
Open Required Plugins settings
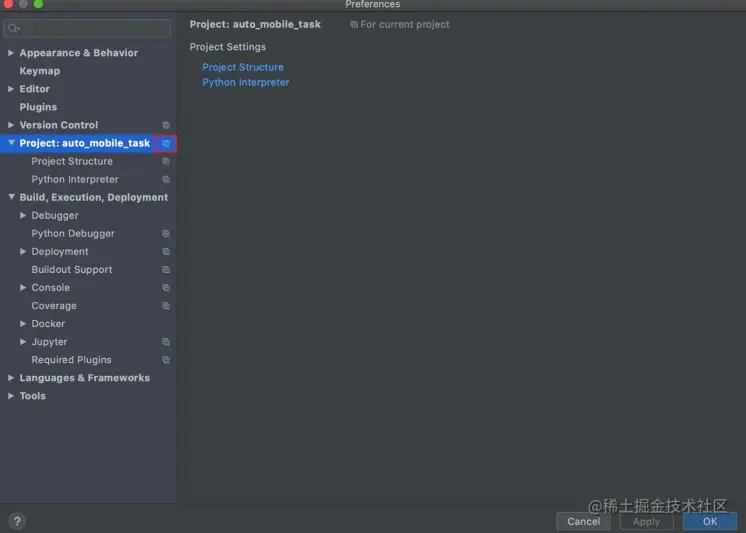[x=71, y=360]
